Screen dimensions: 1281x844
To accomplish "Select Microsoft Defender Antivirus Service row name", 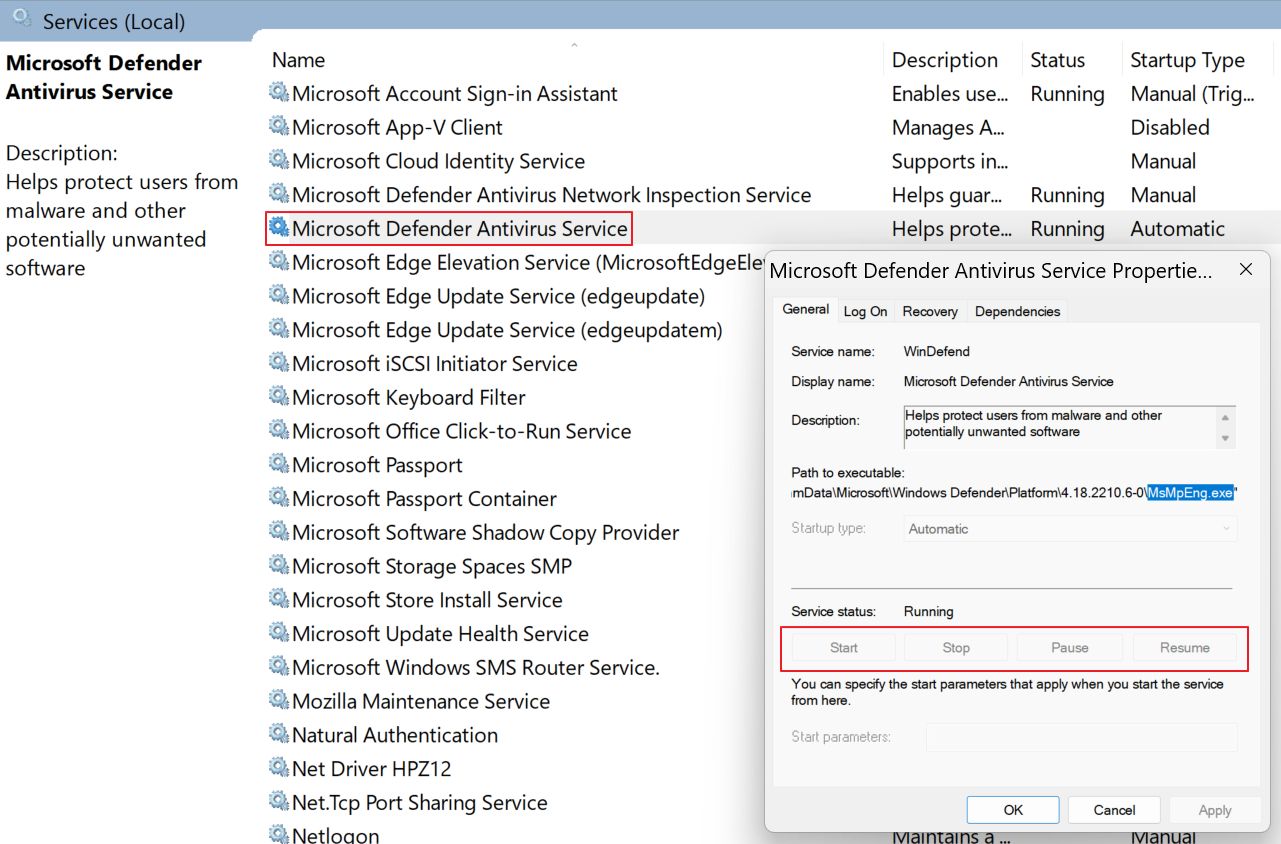I will point(460,229).
